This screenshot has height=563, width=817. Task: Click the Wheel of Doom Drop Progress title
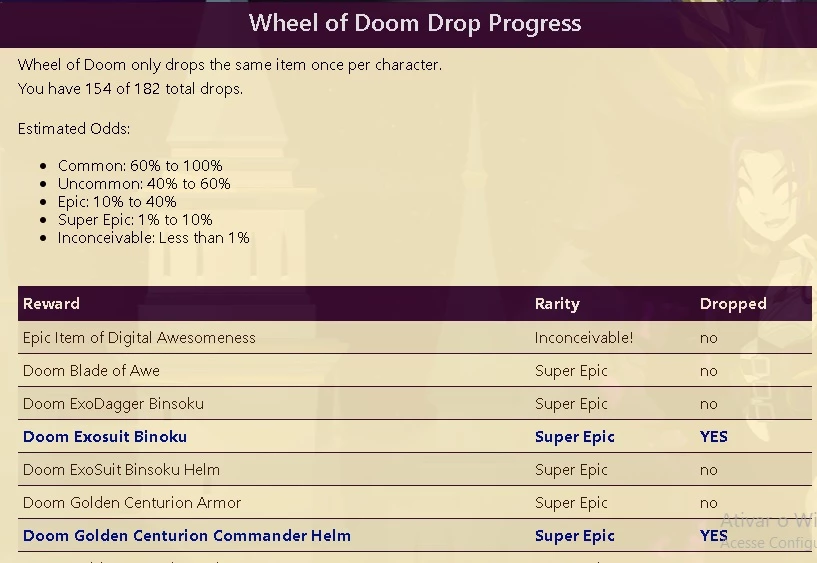[415, 23]
